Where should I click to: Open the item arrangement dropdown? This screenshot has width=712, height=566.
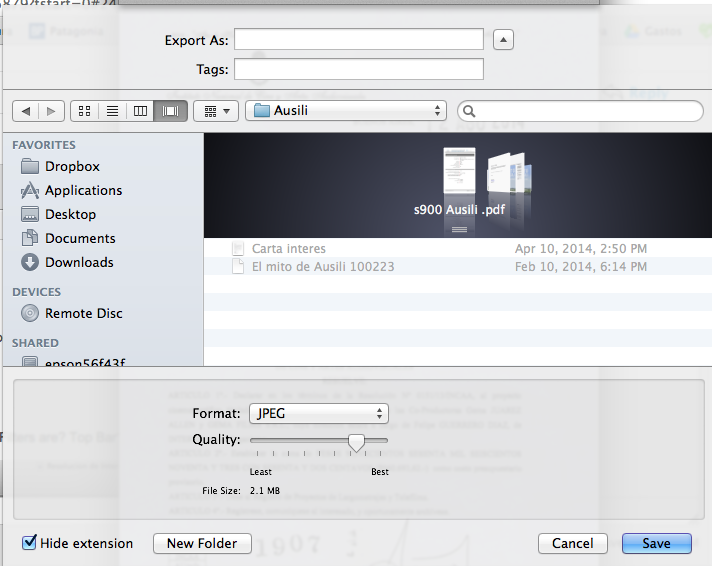click(x=216, y=111)
